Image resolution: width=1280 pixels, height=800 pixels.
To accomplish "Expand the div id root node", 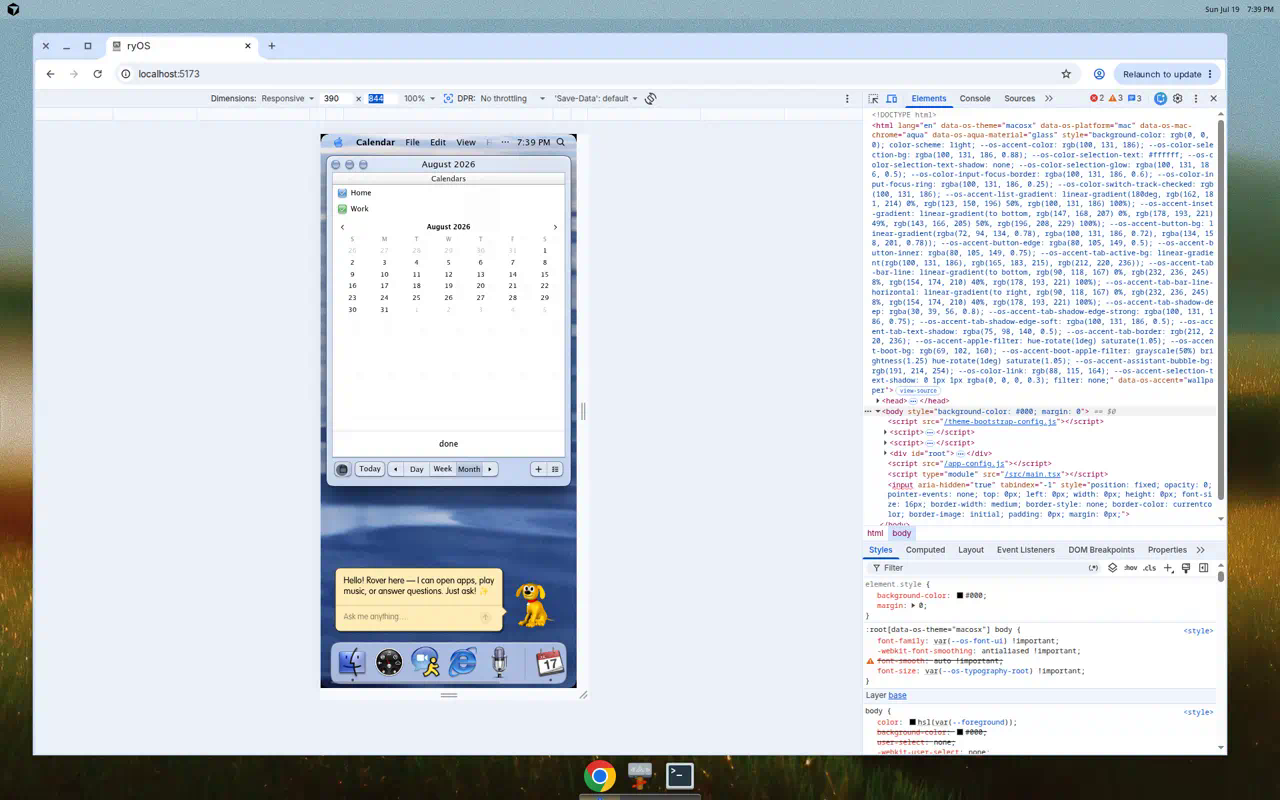I will 885,453.
